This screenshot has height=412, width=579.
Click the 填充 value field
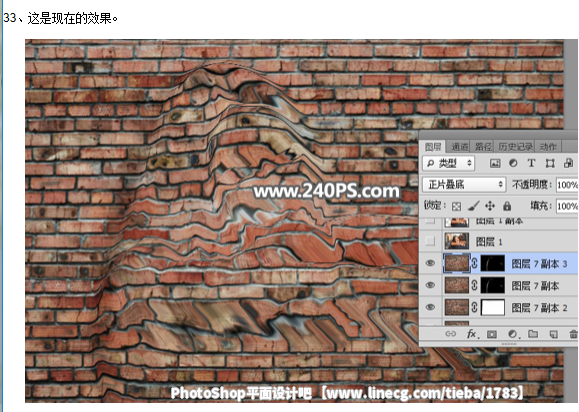click(567, 206)
